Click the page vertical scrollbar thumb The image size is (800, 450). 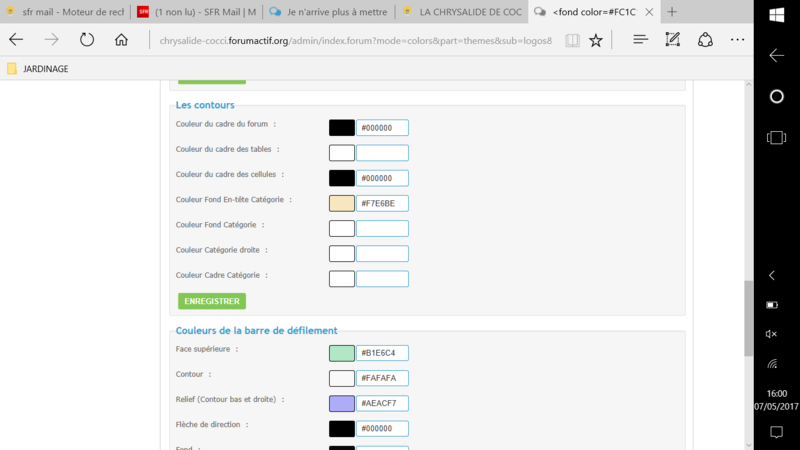coord(748,318)
